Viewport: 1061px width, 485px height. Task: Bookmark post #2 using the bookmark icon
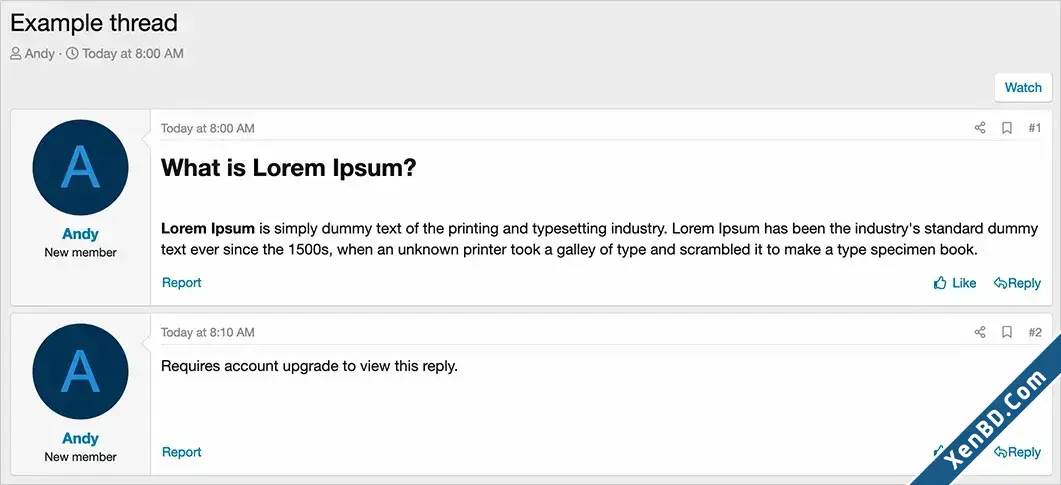click(x=1007, y=332)
